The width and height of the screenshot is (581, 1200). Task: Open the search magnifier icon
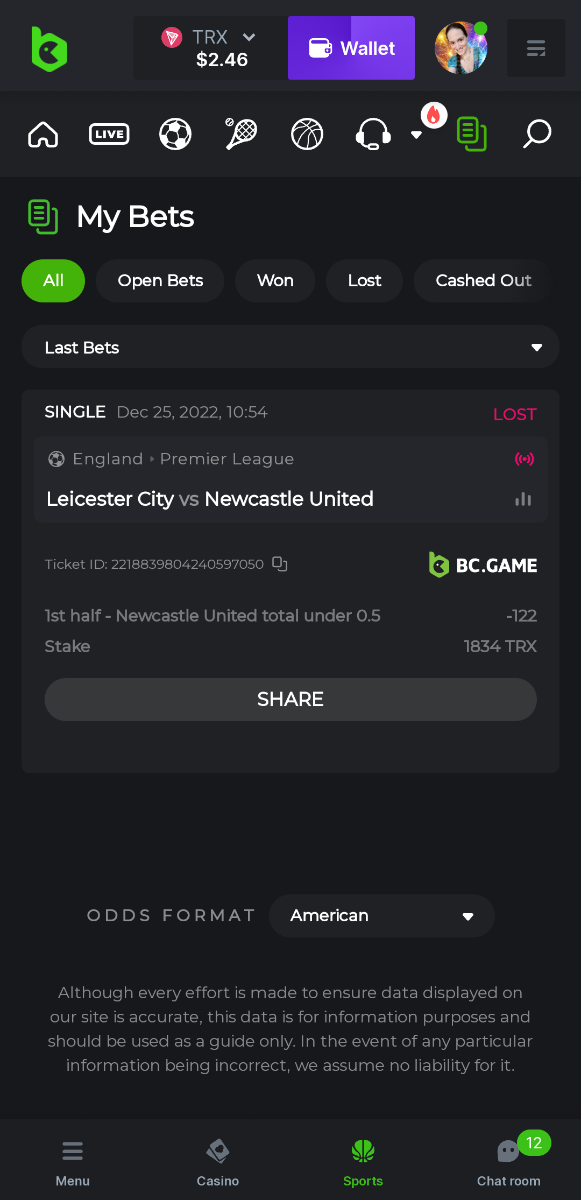coord(537,134)
